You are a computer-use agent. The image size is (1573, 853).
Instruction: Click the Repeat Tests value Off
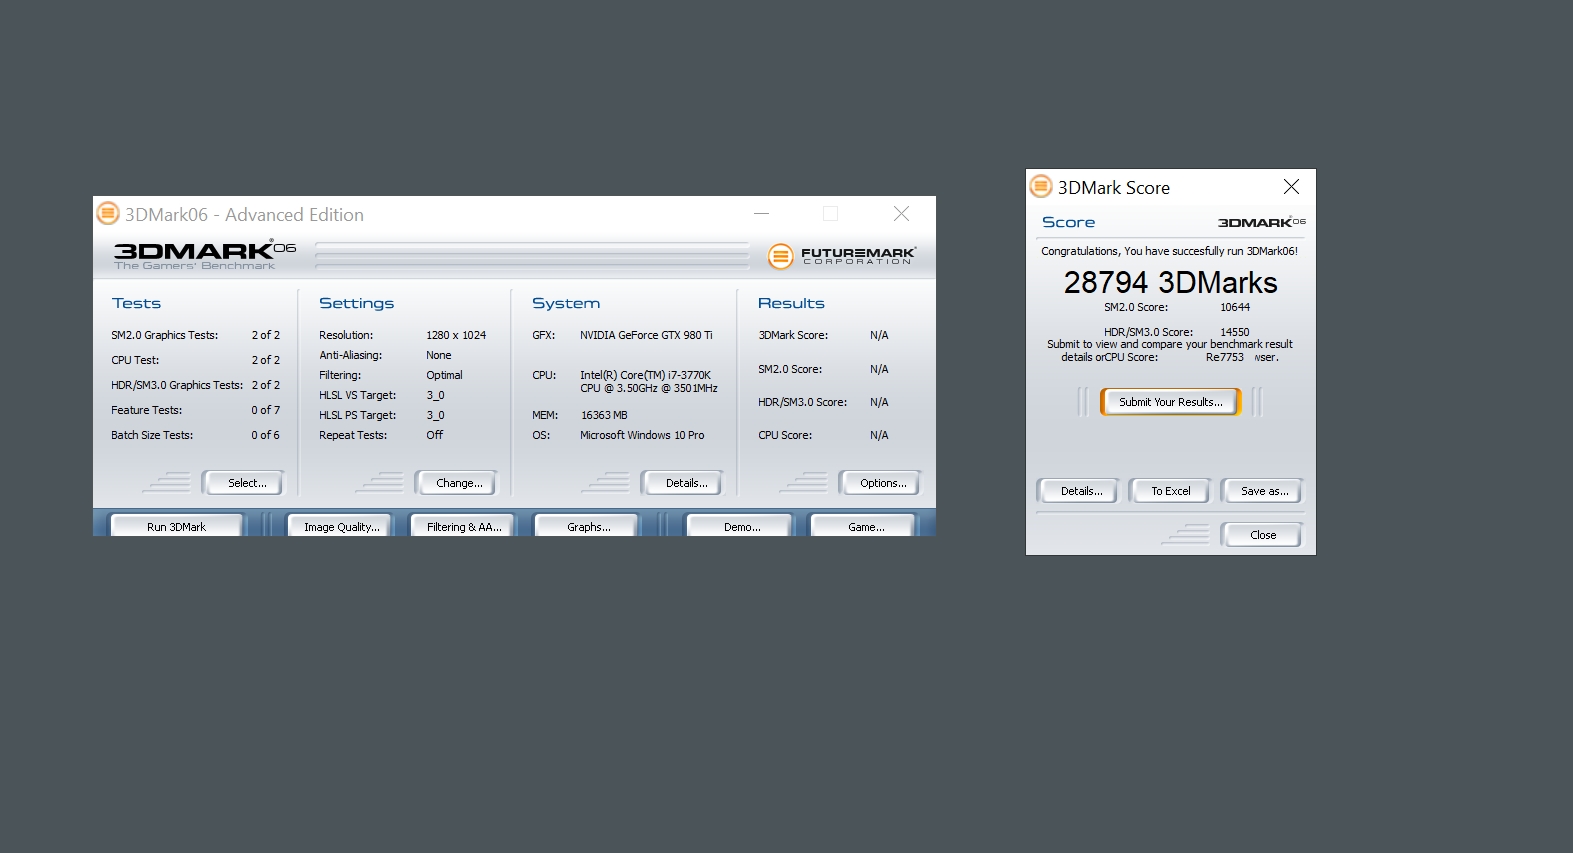[x=435, y=435]
